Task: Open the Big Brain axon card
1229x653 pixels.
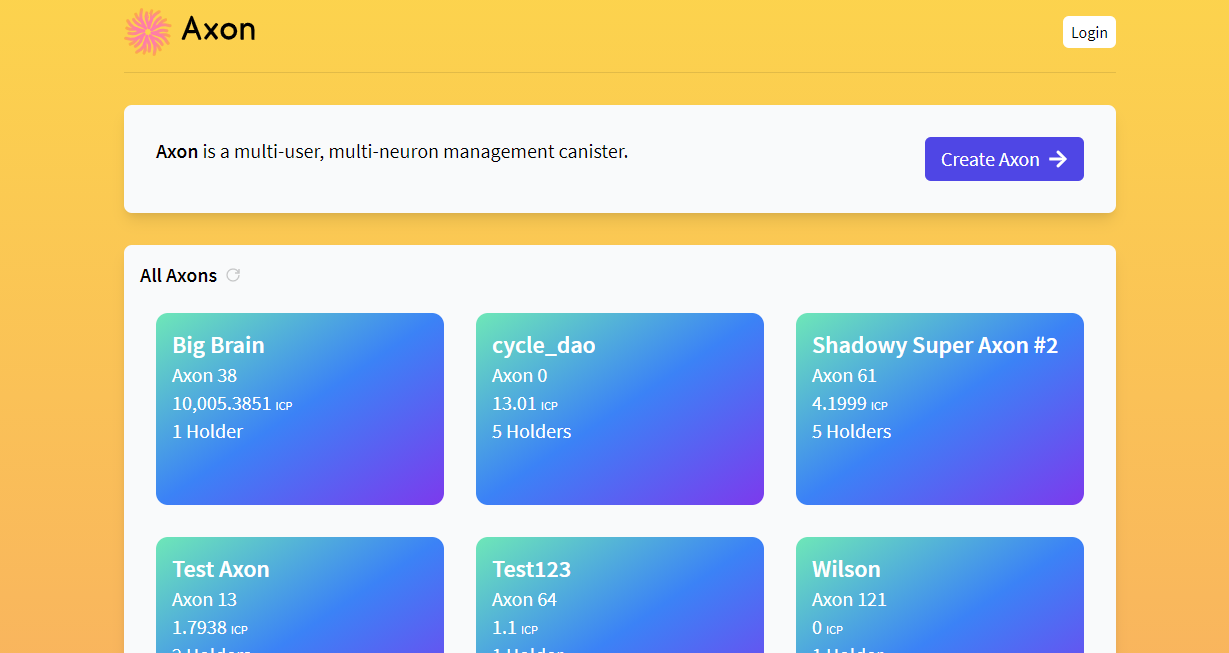Action: pyautogui.click(x=300, y=409)
